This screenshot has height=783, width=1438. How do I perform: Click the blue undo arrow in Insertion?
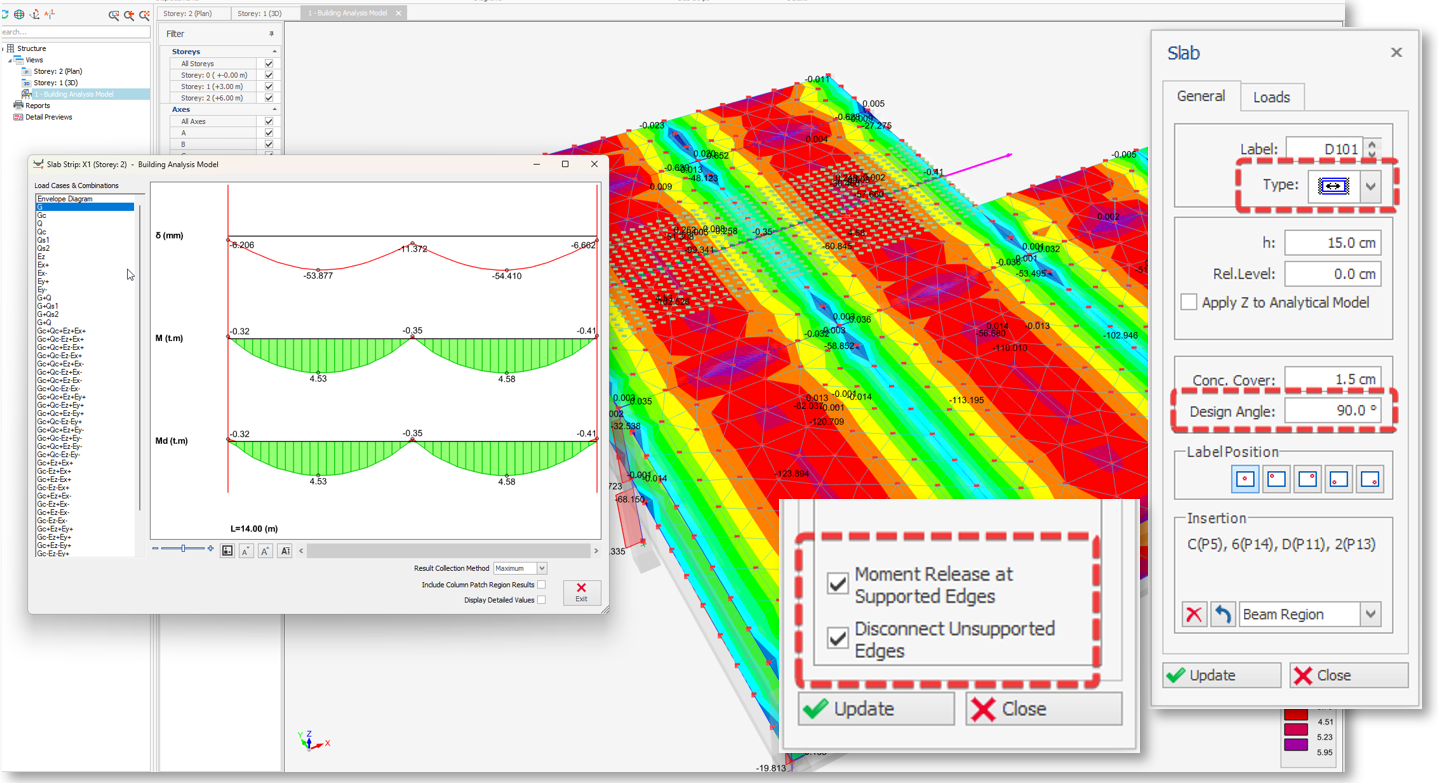[x=1222, y=615]
